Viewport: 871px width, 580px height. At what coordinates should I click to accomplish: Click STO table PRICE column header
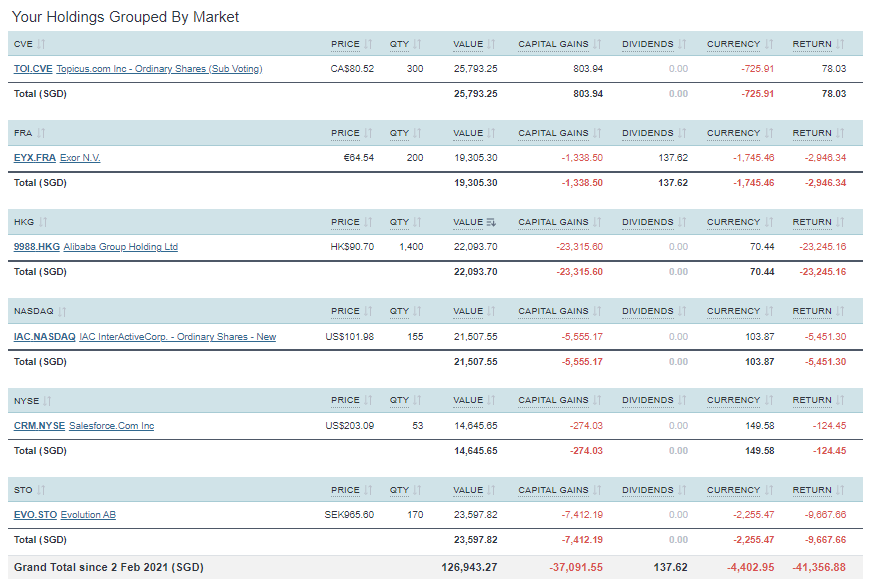tap(345, 490)
